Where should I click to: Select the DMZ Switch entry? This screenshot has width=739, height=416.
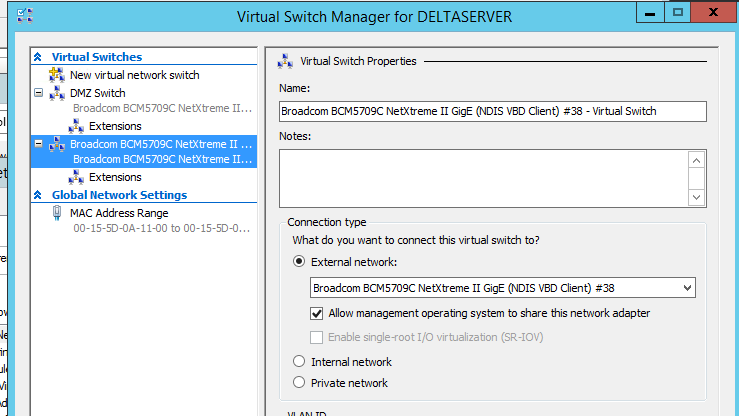click(x=98, y=93)
